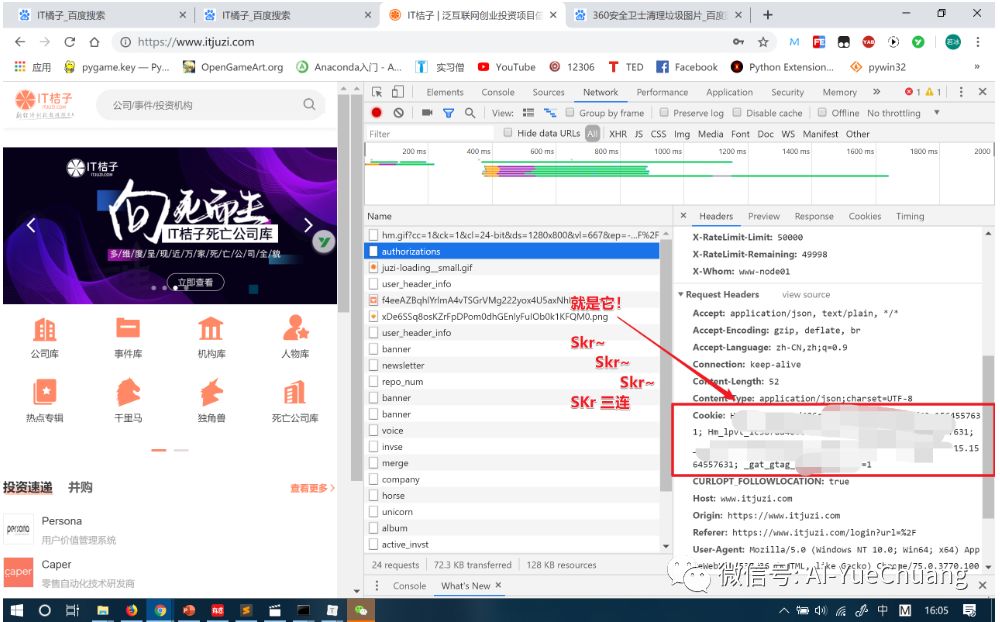The image size is (1000, 622).
Task: Filter requests by XHR type
Action: pos(617,134)
